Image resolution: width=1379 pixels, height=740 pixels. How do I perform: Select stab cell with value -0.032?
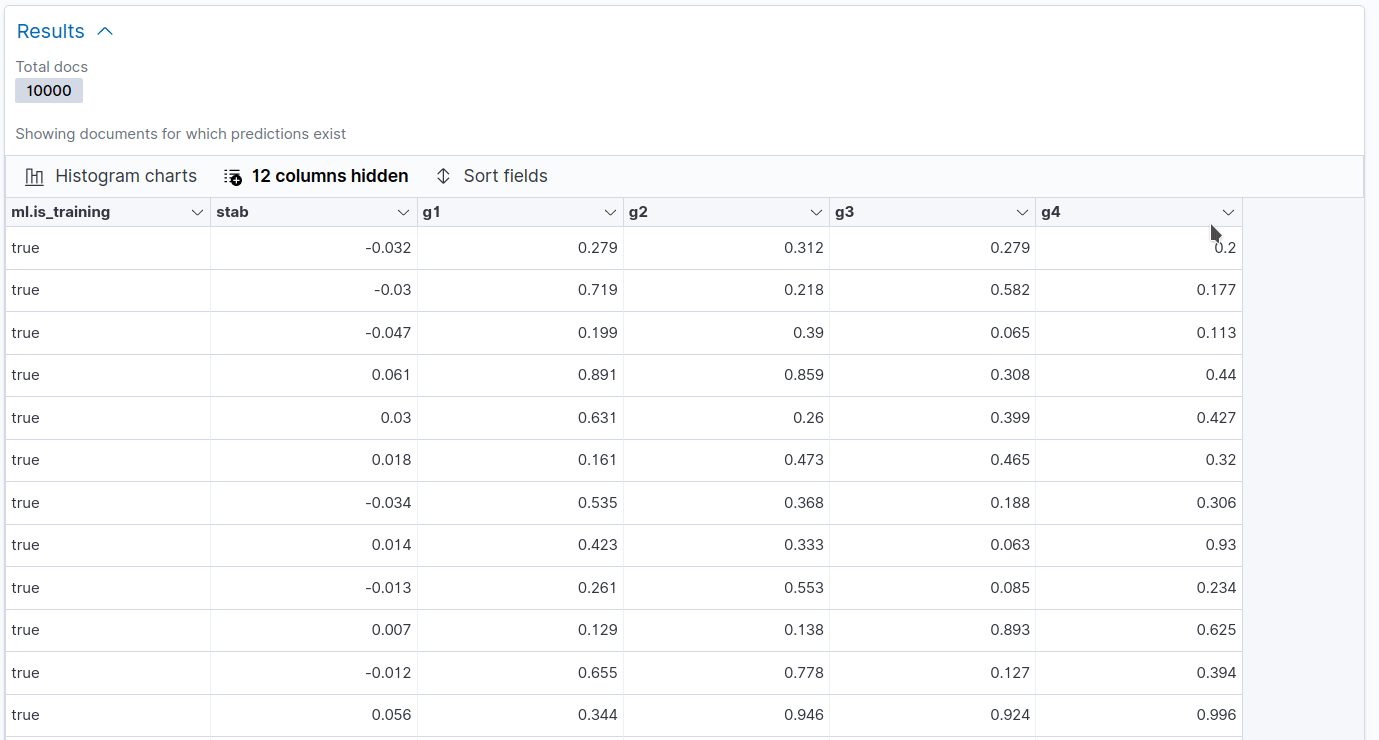(x=314, y=248)
